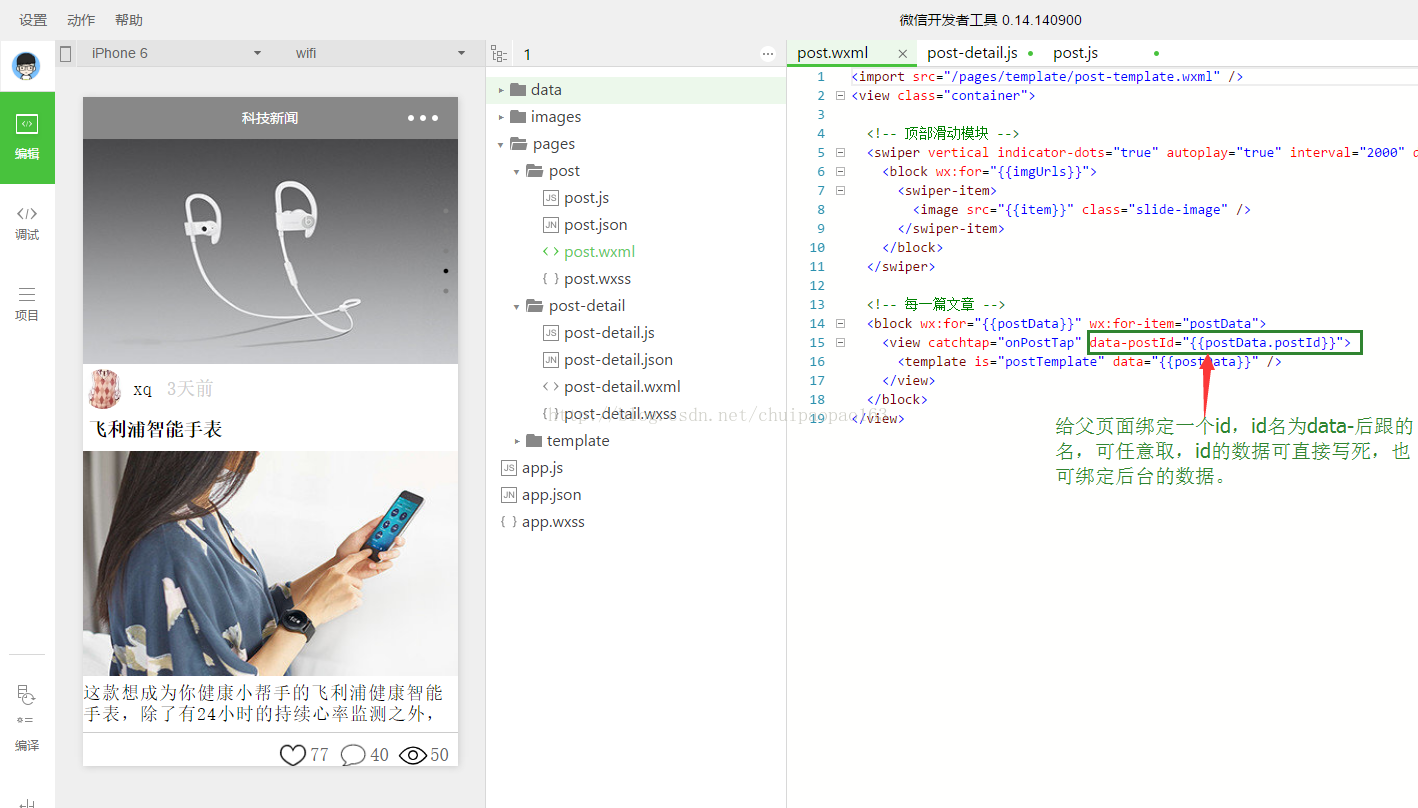Tap the simulator three-dot menu icon
This screenshot has width=1418, height=808.
click(x=423, y=118)
